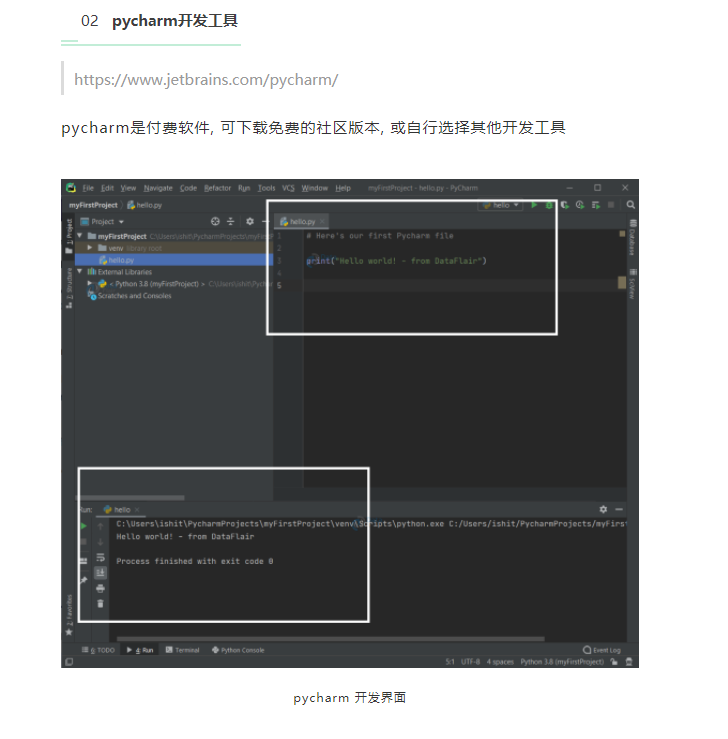This screenshot has height=739, width=728.
Task: Open the Project view dropdown
Action: [102, 222]
